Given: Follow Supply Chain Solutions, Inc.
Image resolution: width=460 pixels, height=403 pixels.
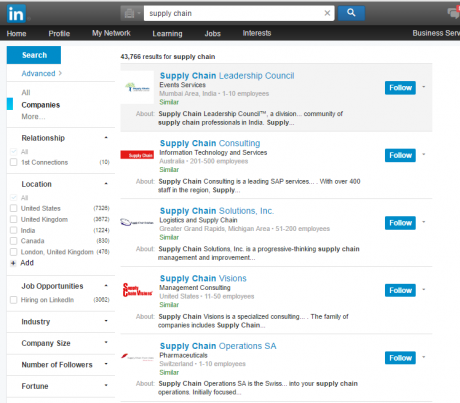Looking at the screenshot, I should (x=400, y=223).
